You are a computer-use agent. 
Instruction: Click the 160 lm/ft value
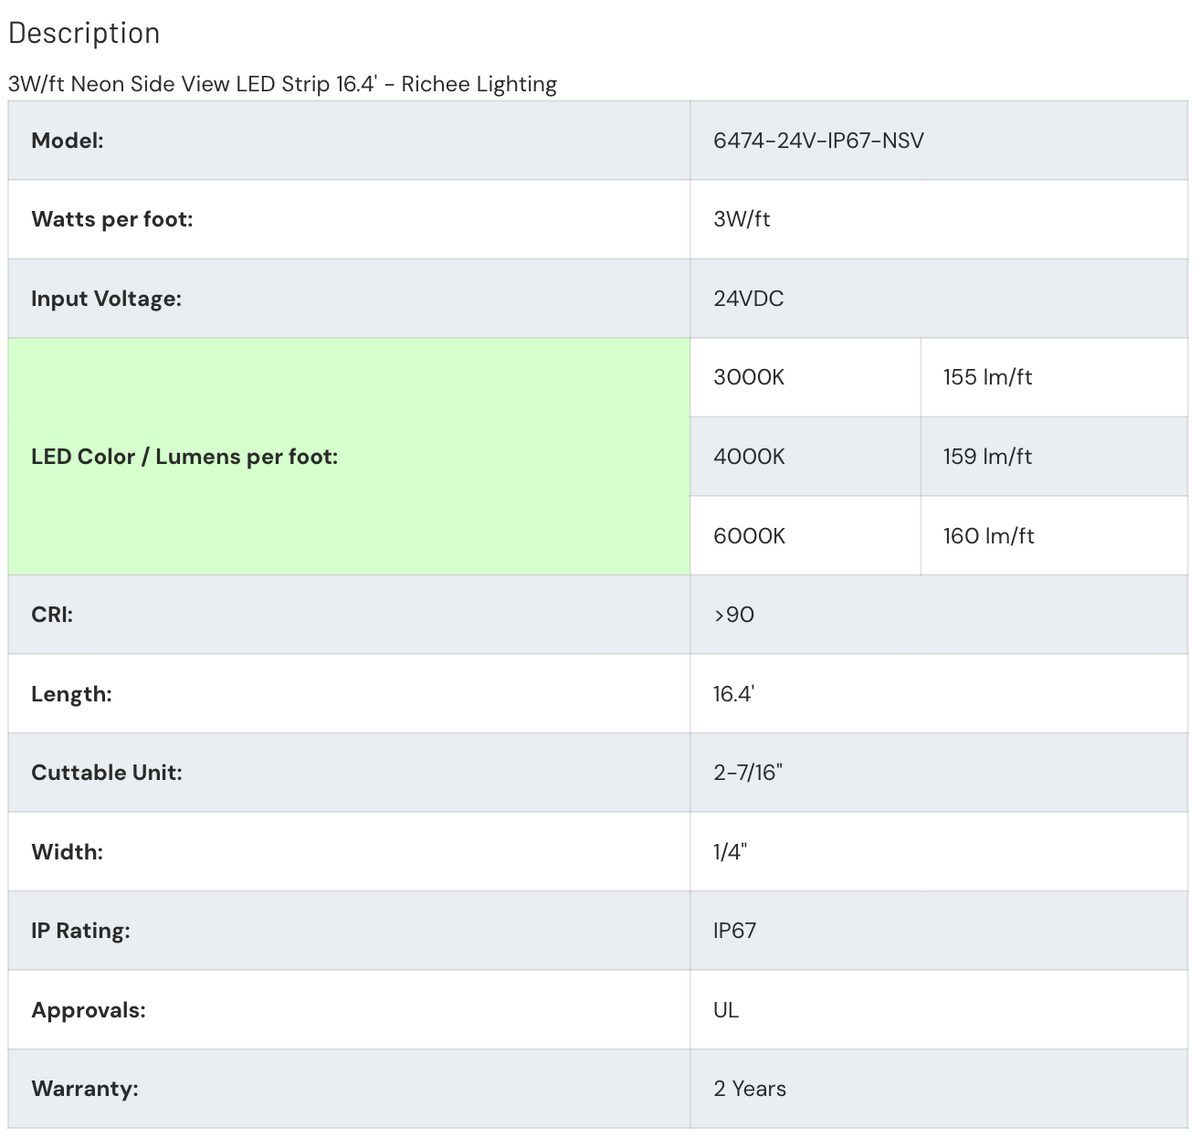tap(988, 535)
